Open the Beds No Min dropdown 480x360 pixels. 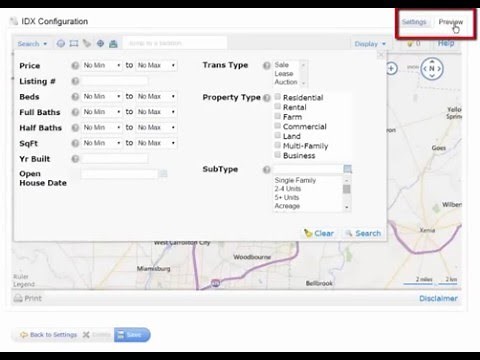click(102, 96)
